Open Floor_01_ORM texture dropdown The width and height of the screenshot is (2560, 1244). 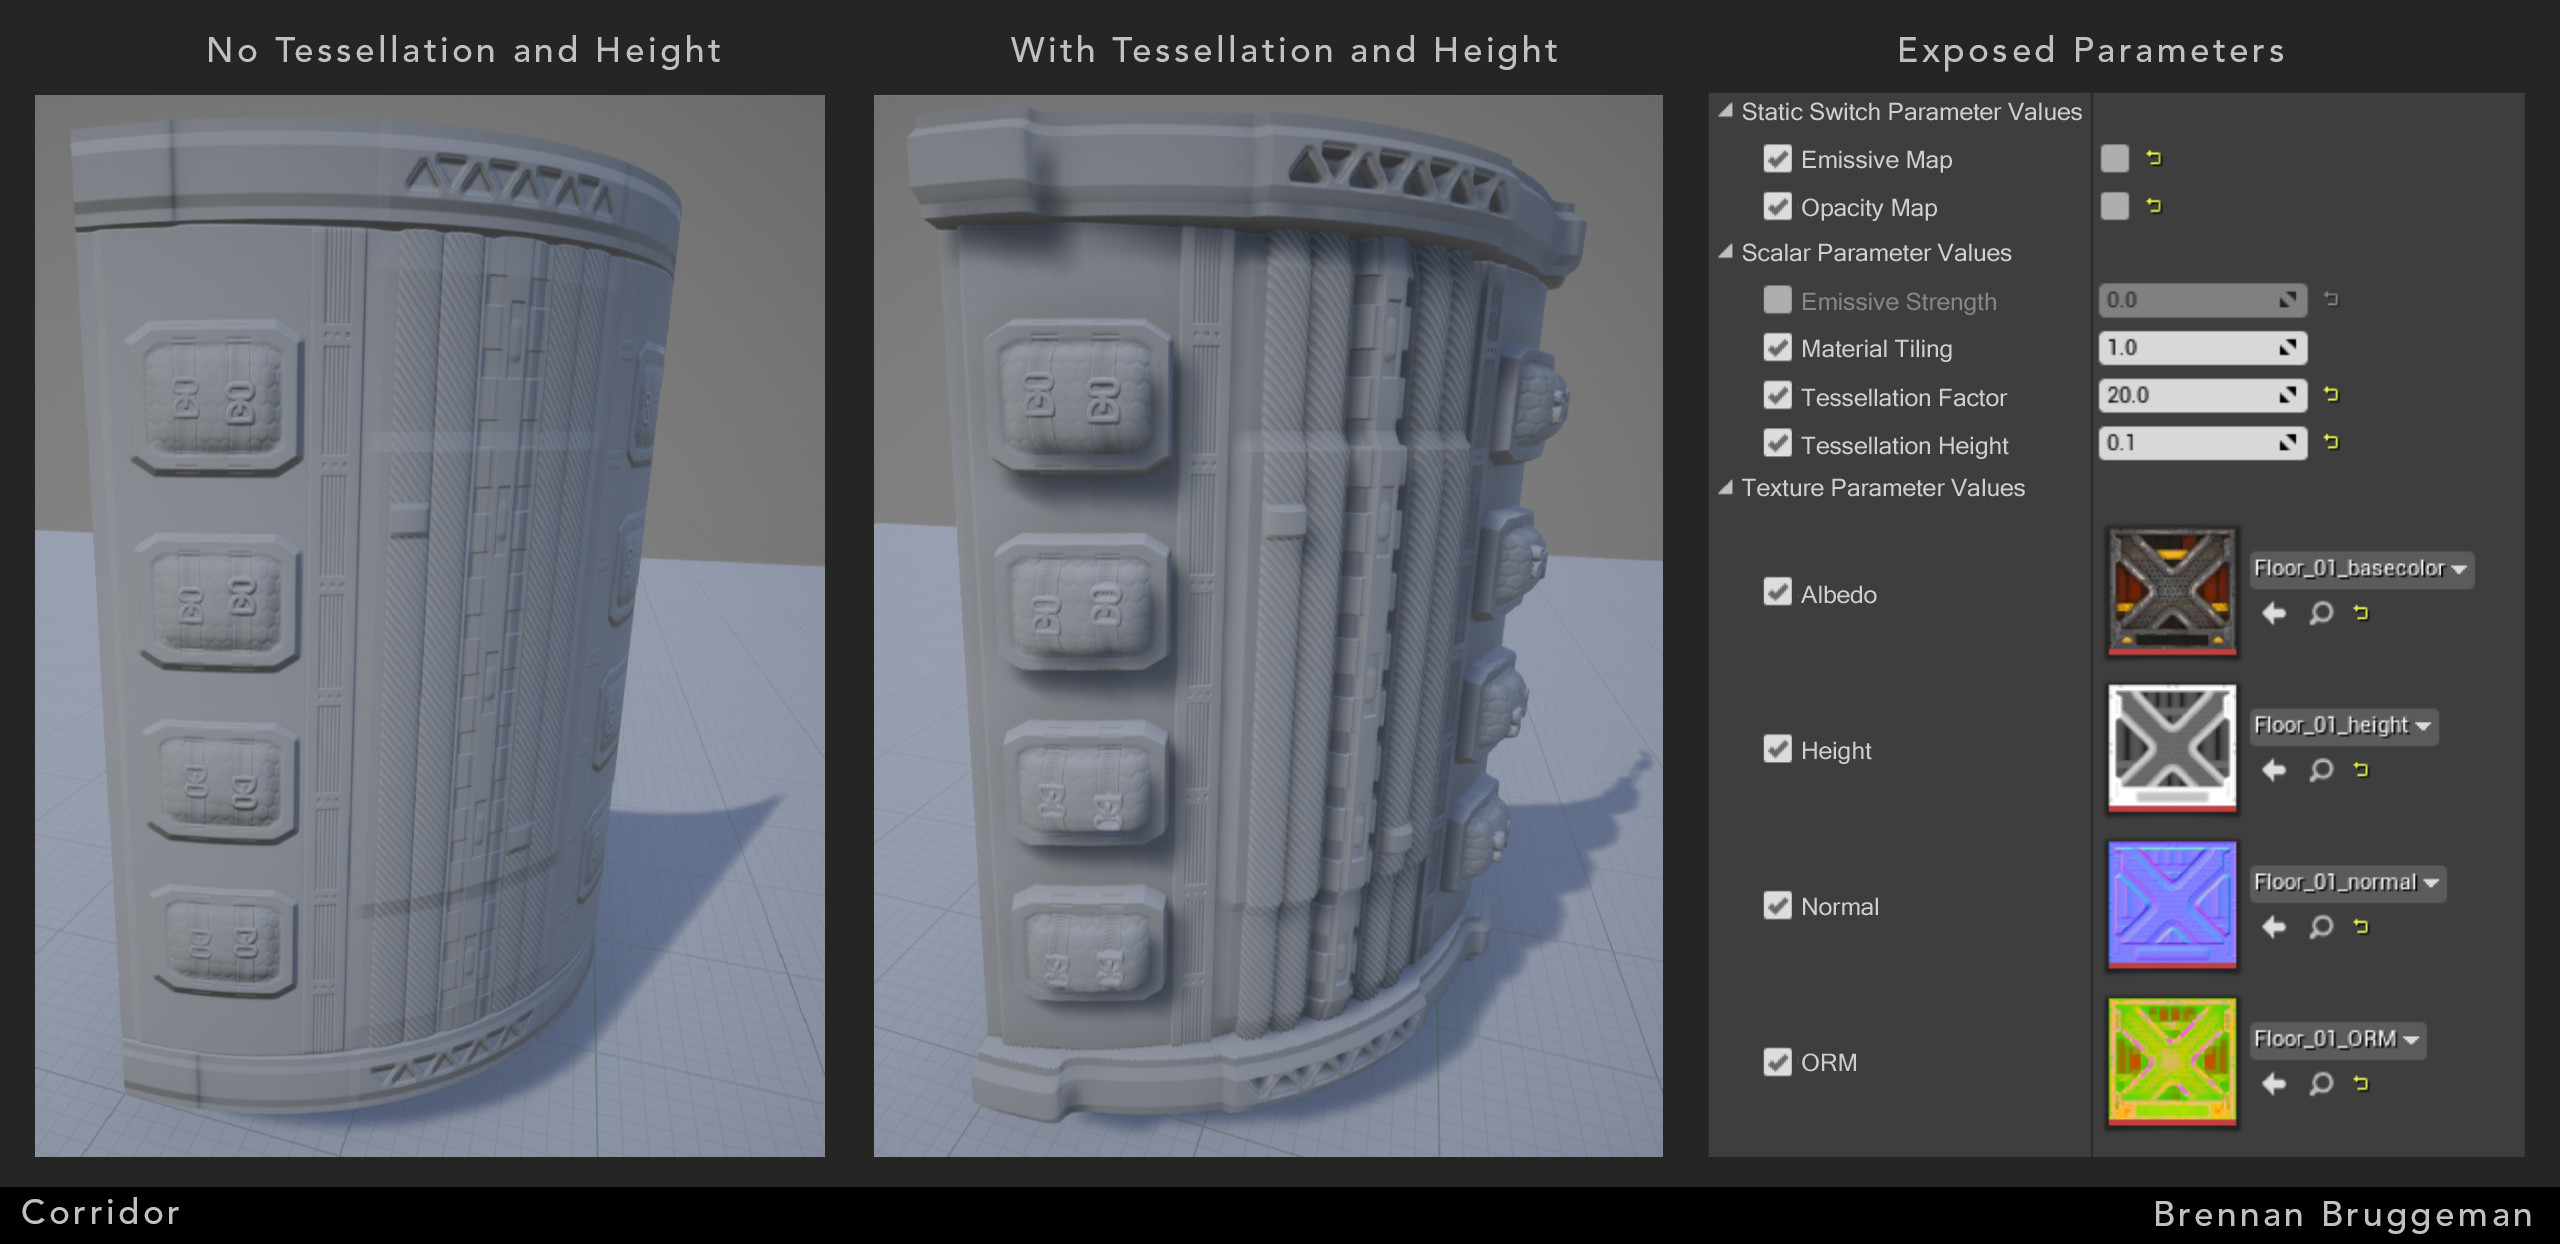coord(2337,1040)
